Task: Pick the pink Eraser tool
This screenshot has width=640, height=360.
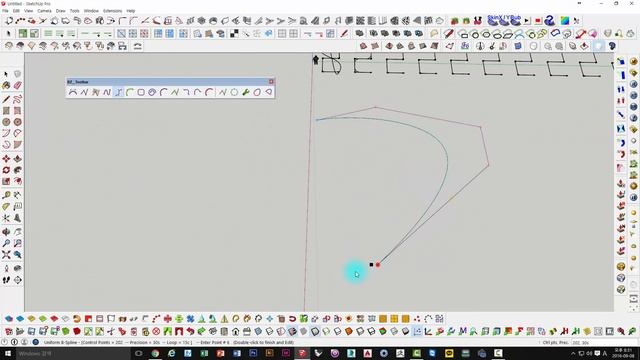Action: [18, 85]
